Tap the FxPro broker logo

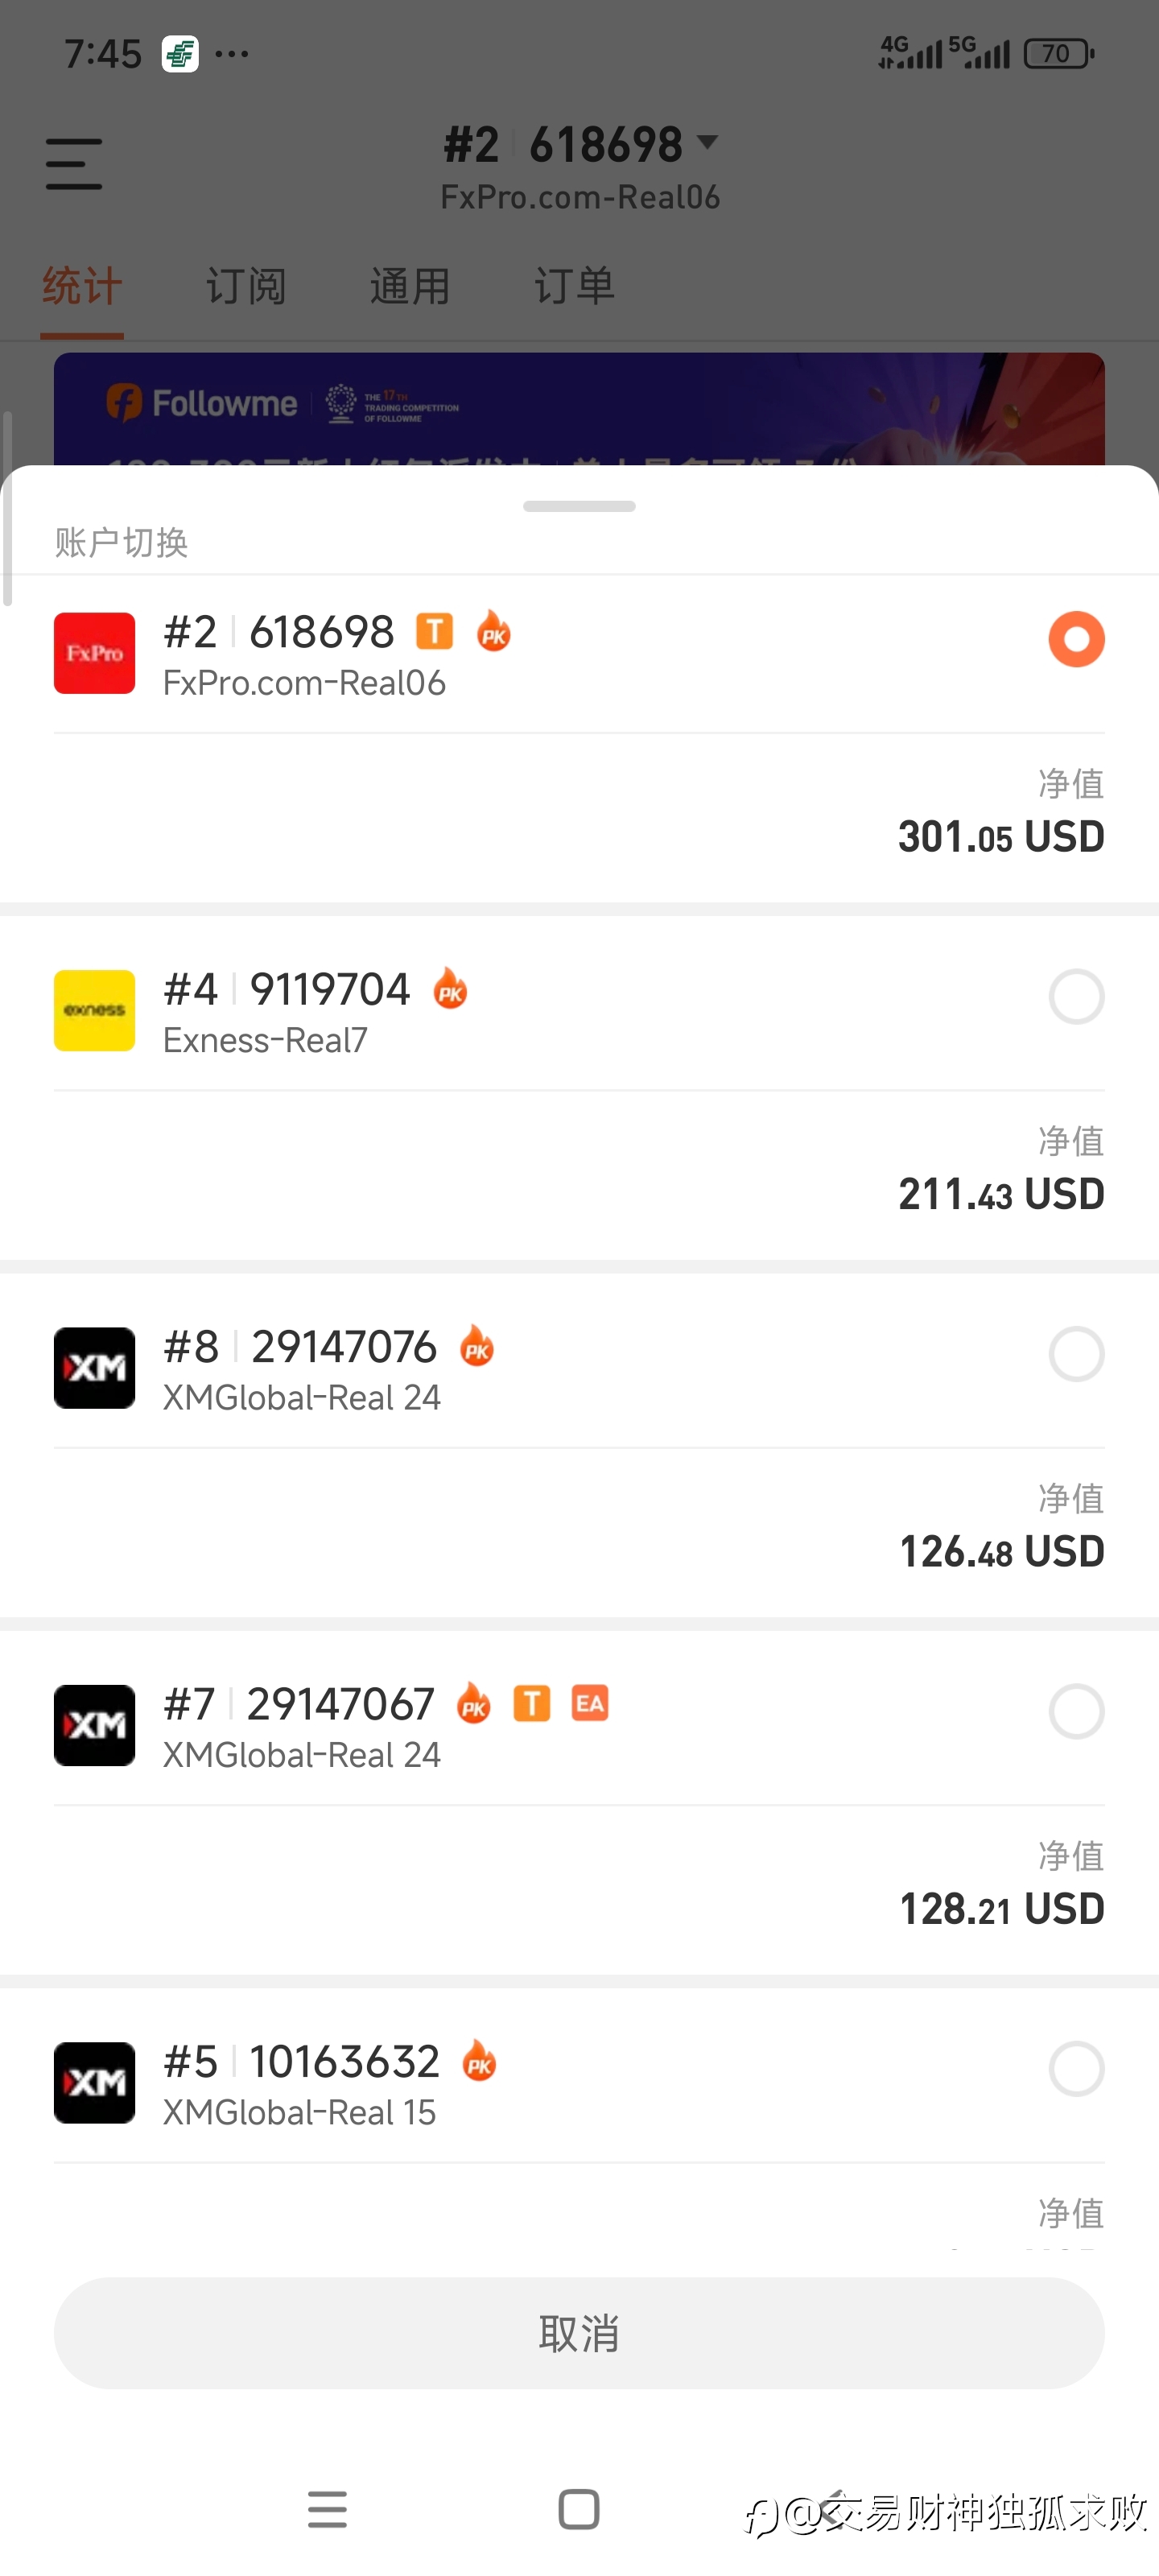pos(94,653)
